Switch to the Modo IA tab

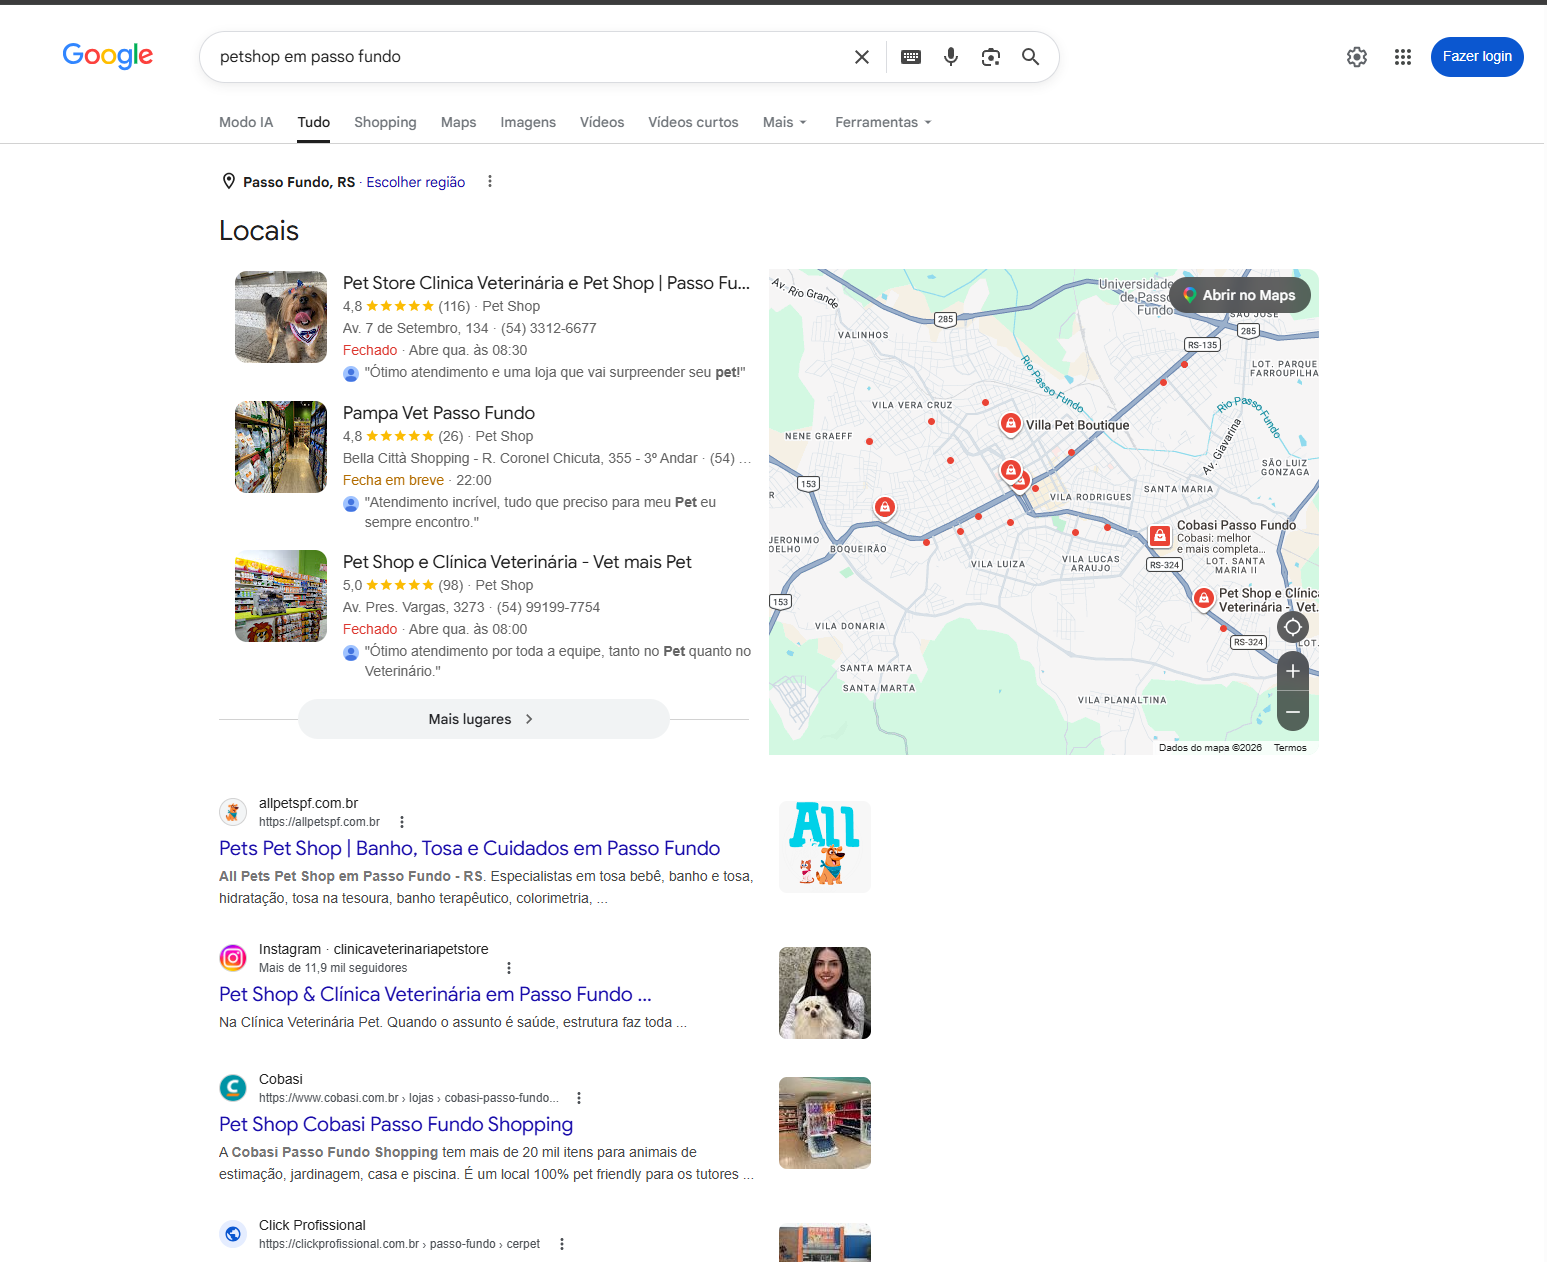click(246, 122)
